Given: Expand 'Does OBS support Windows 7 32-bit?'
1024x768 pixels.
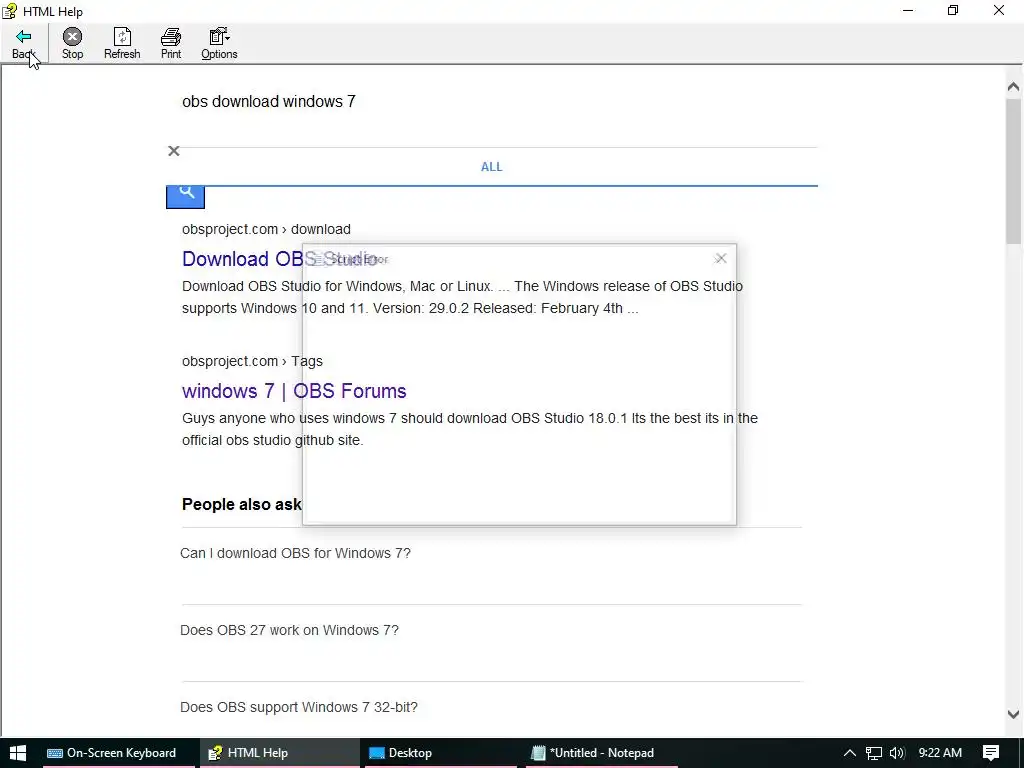Looking at the screenshot, I should point(491,707).
